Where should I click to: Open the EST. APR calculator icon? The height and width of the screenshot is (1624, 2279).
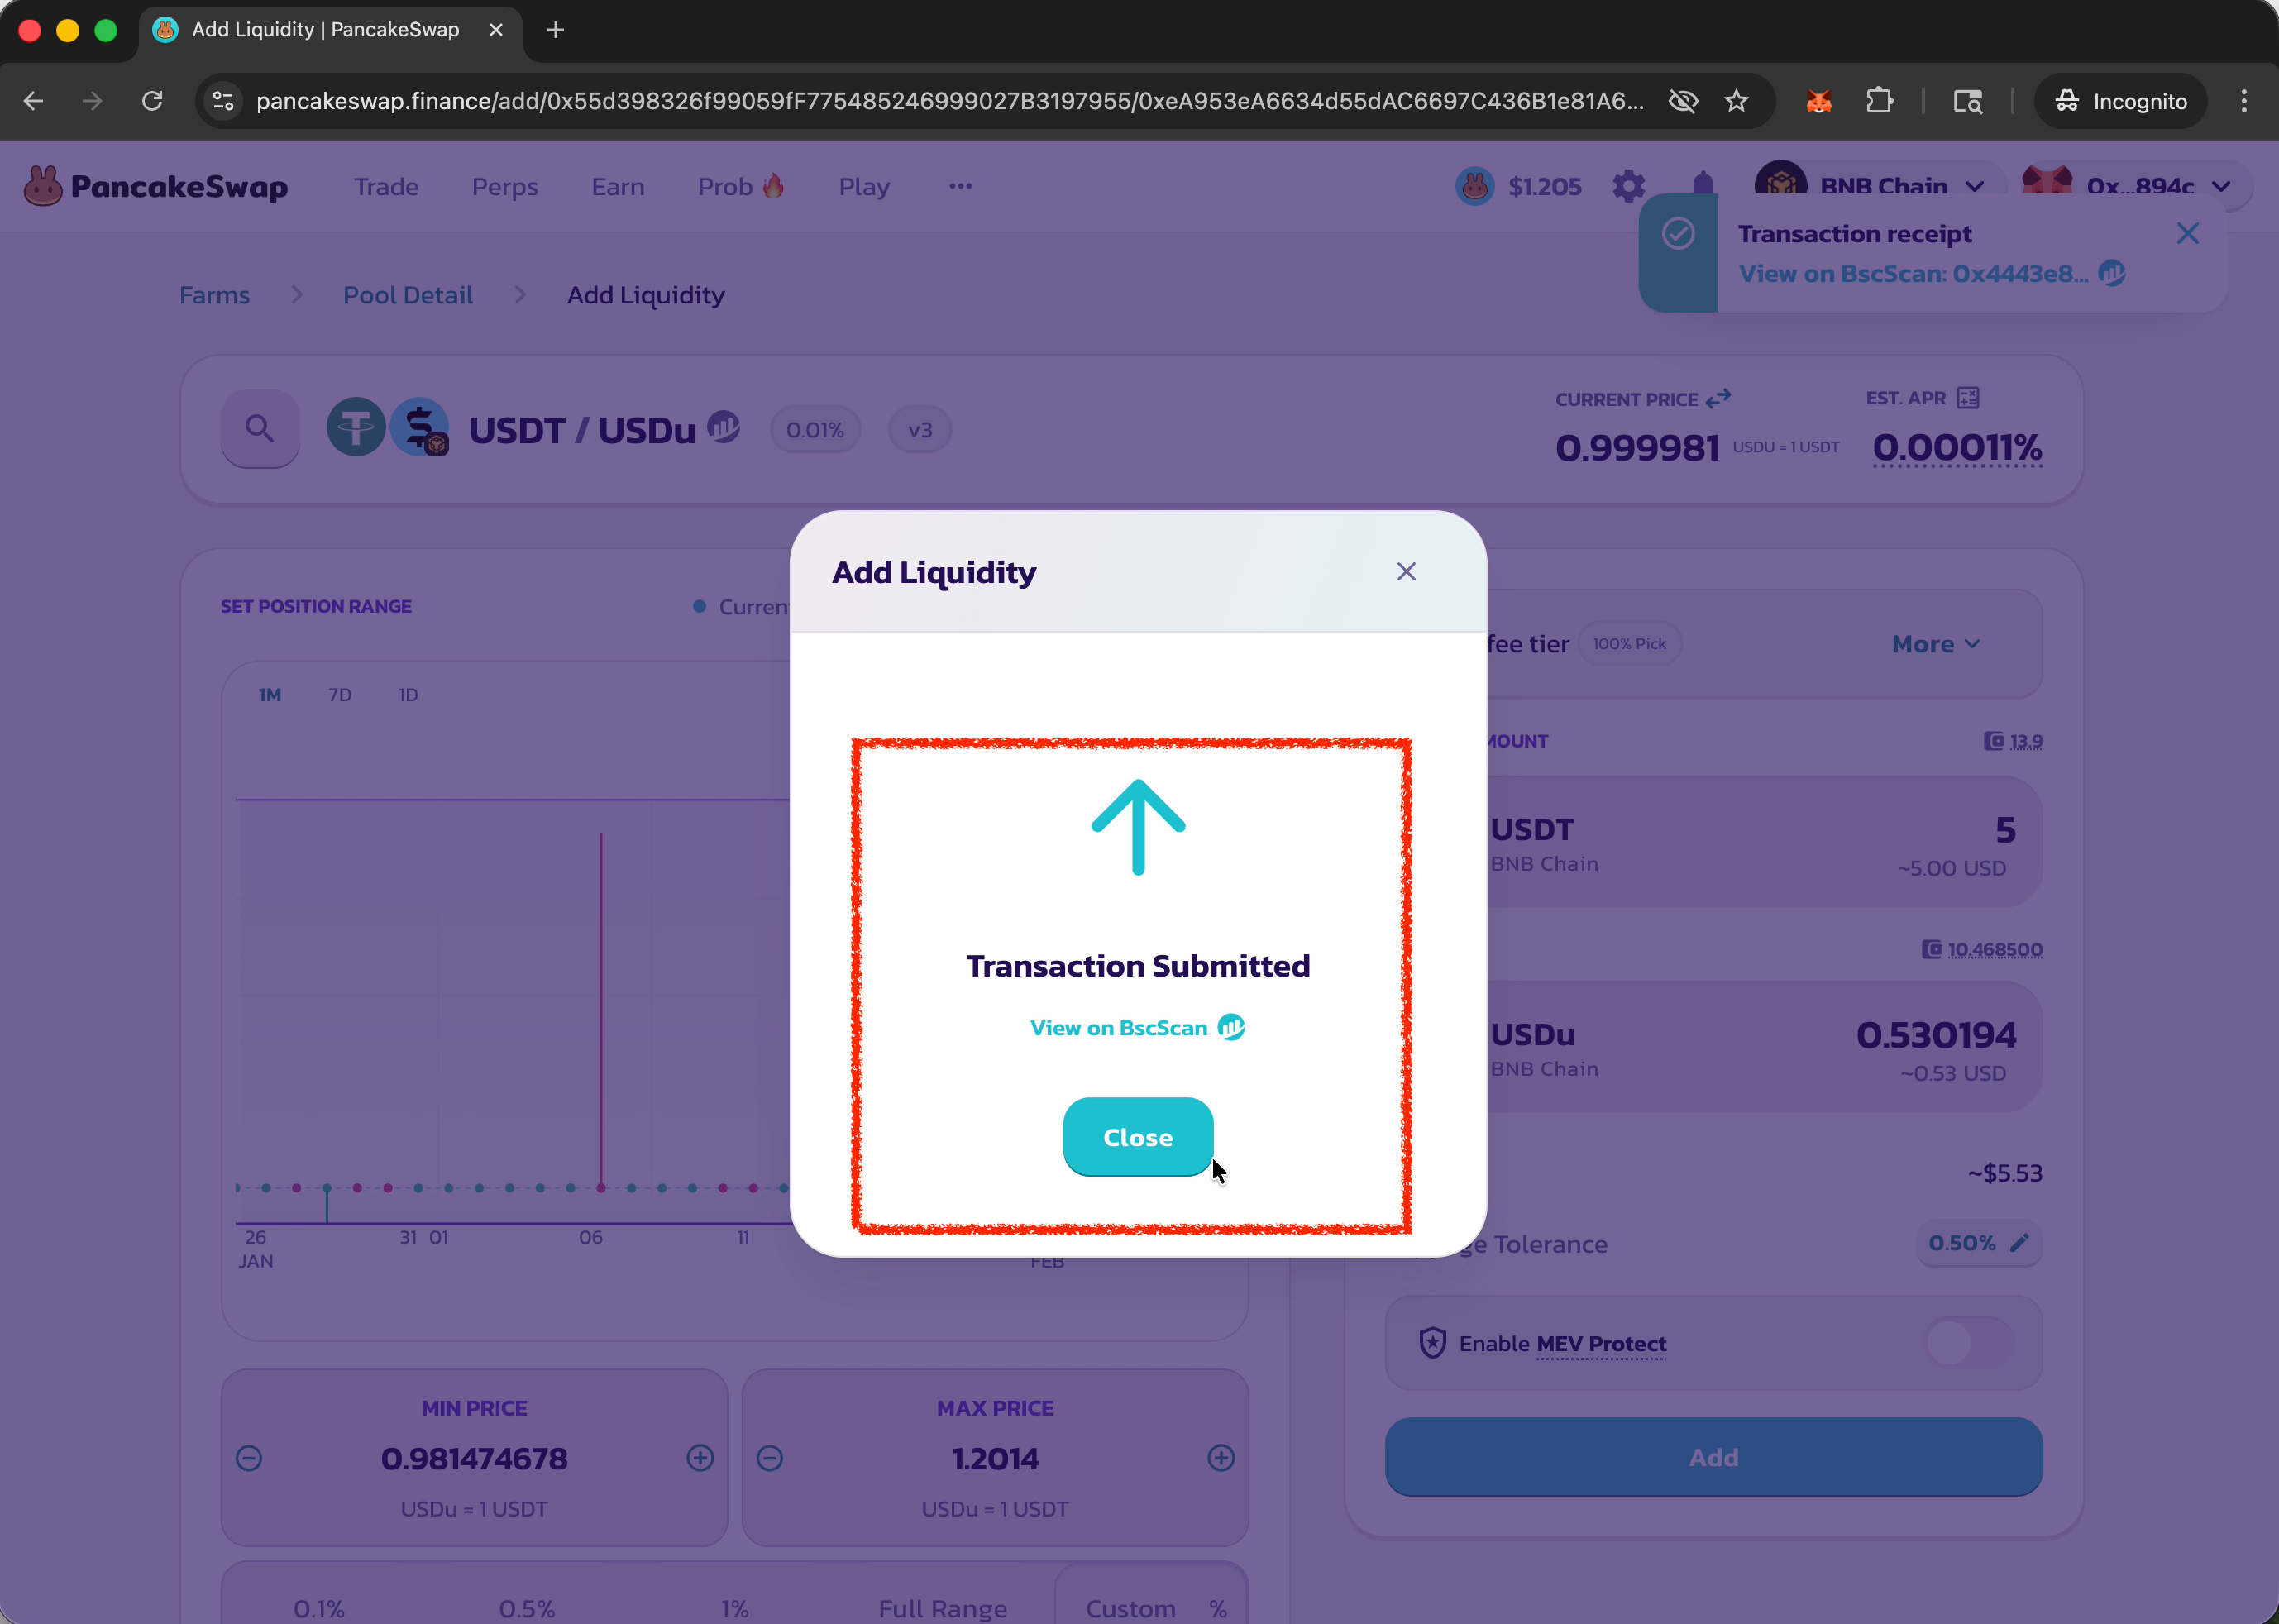[x=1967, y=398]
